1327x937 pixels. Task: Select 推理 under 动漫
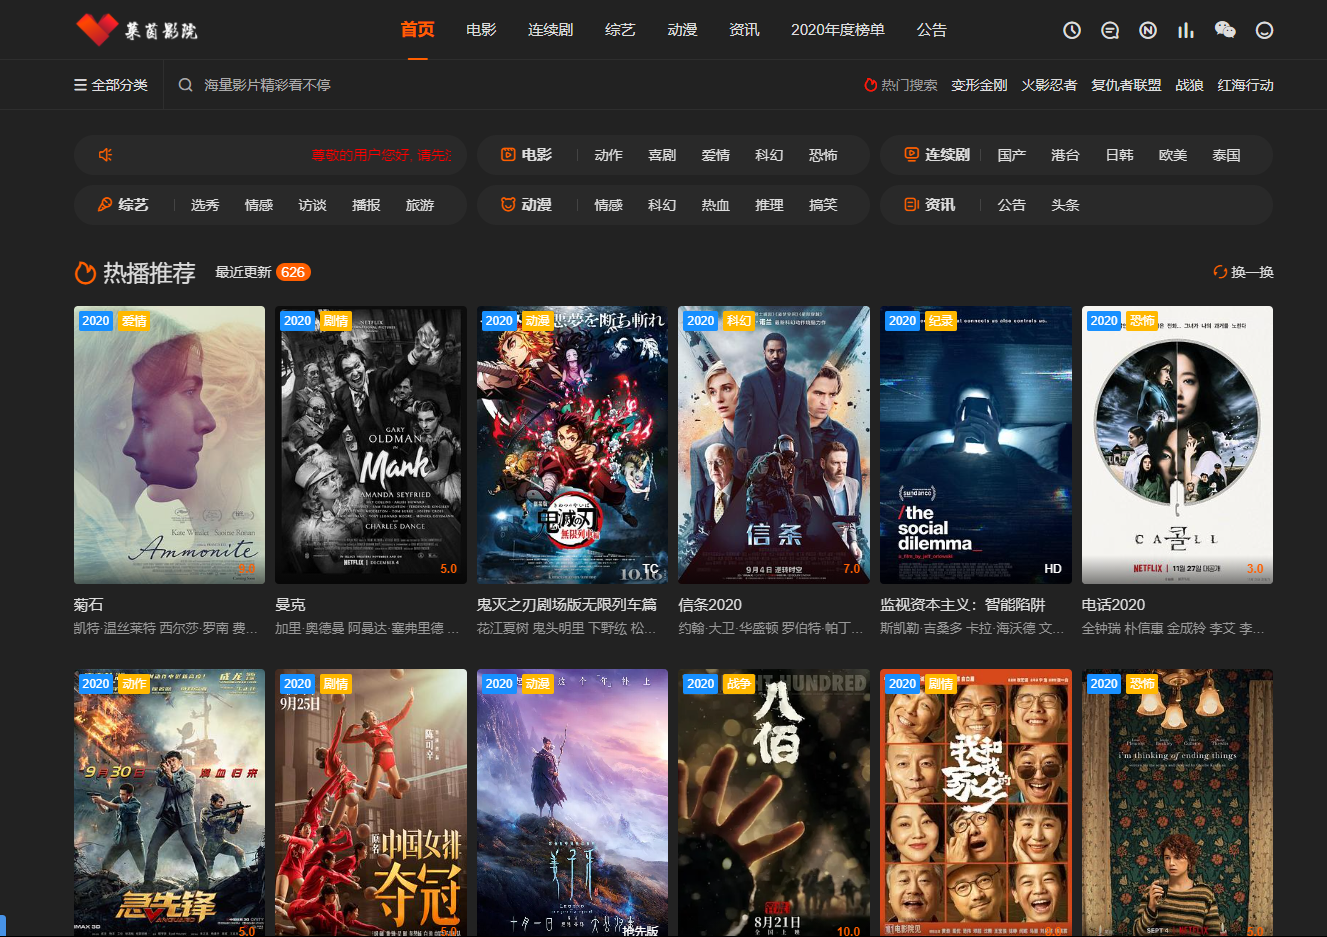[769, 205]
